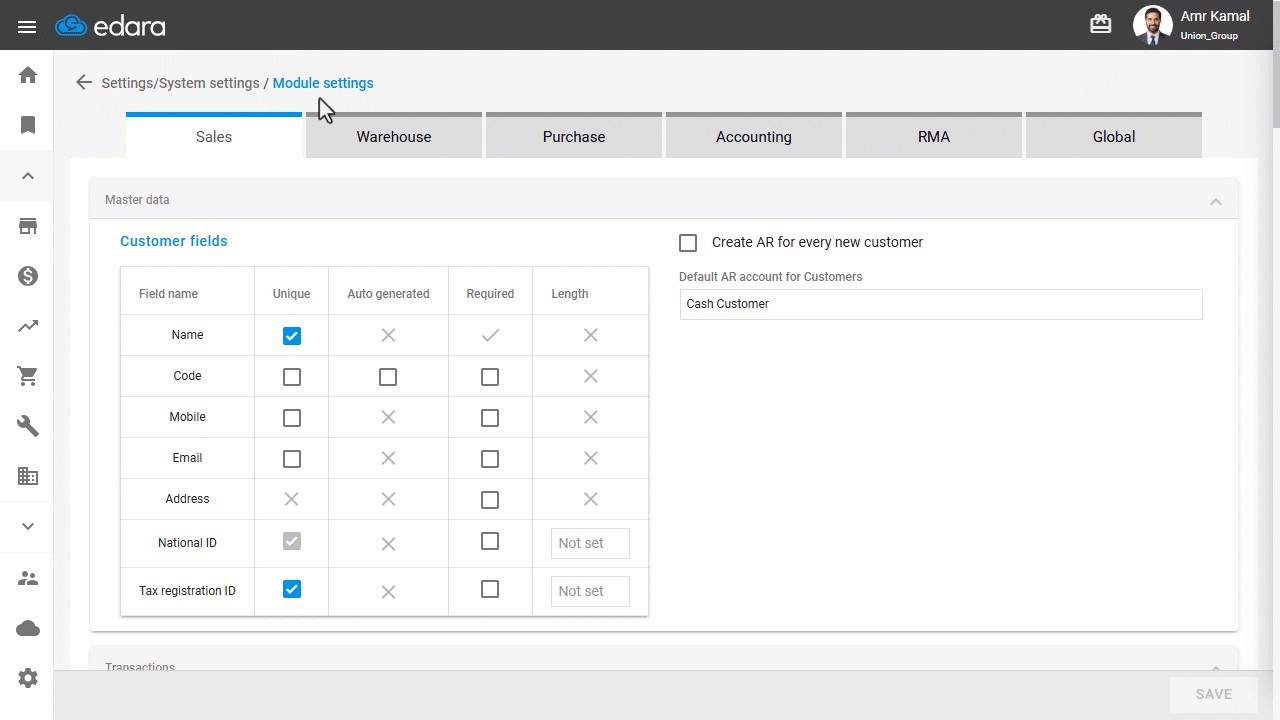Enable Create AR for every new customer

click(x=688, y=243)
